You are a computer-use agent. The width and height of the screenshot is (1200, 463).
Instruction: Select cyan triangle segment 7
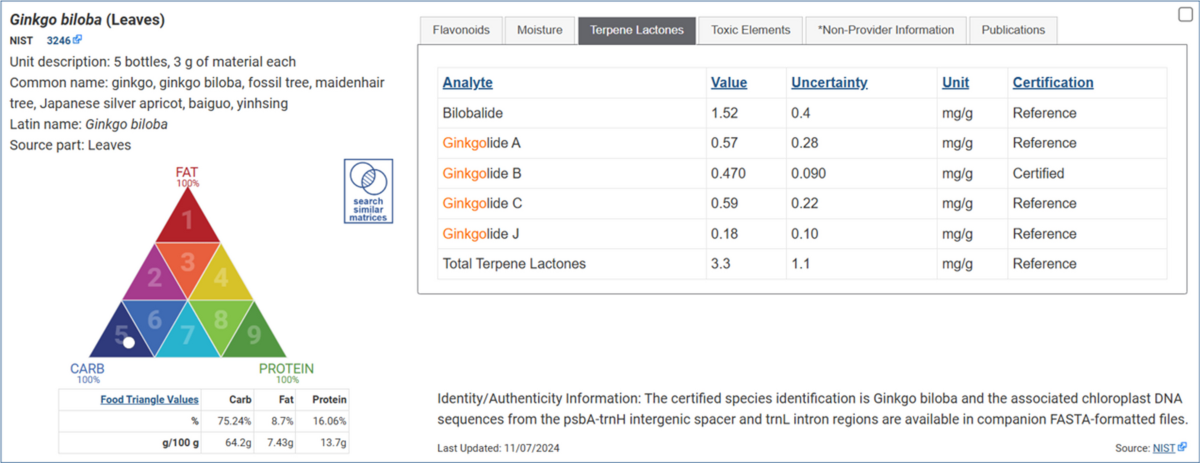[x=188, y=334]
